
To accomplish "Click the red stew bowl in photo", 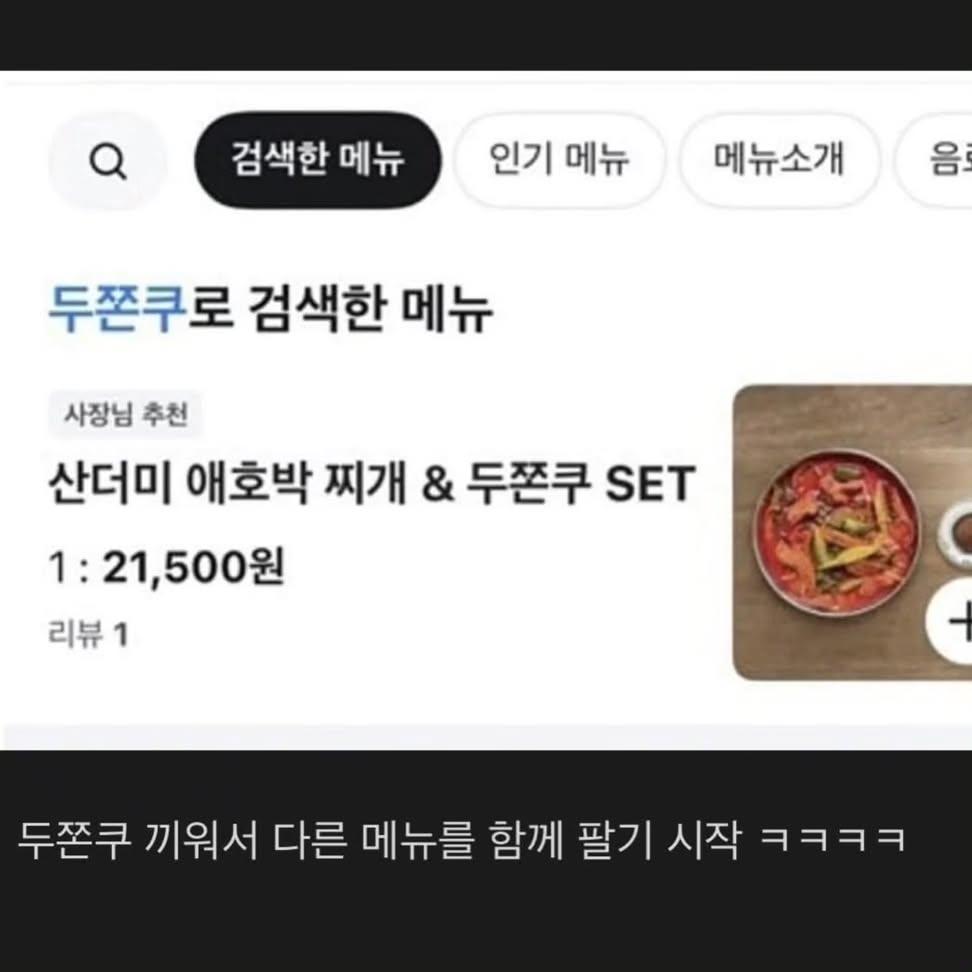I will (x=836, y=533).
